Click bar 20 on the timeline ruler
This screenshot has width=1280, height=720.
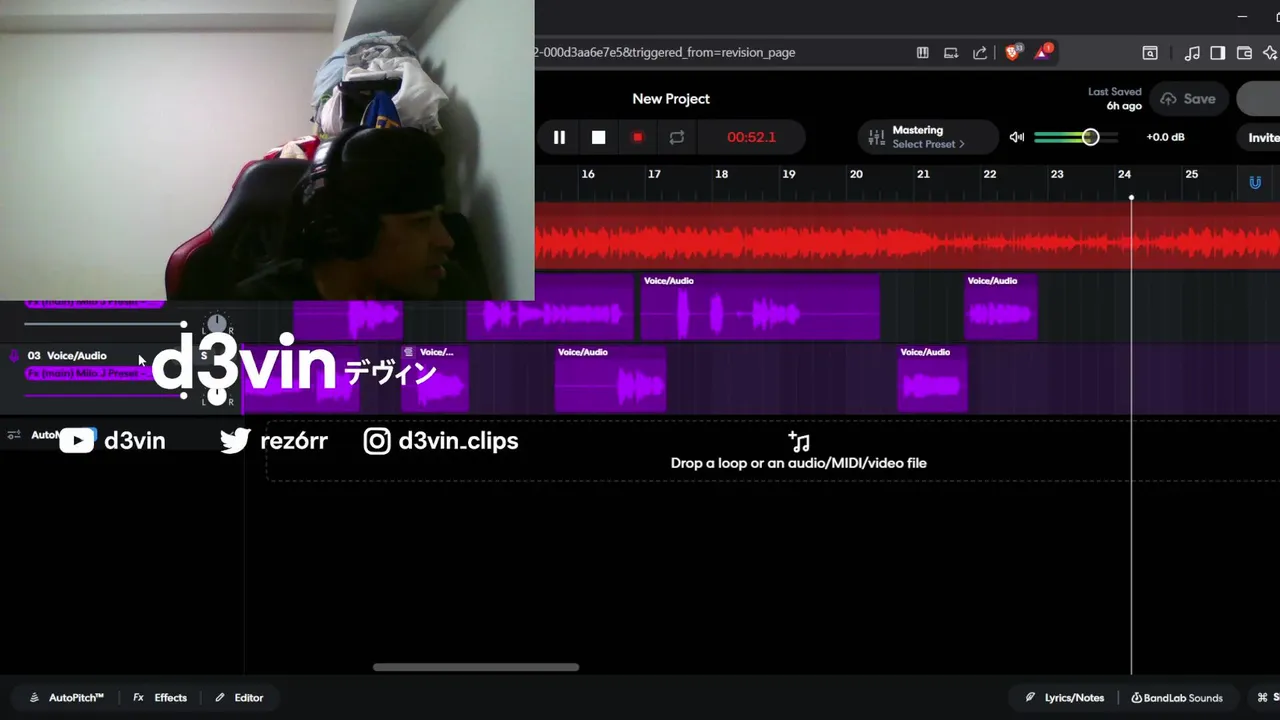click(x=856, y=174)
